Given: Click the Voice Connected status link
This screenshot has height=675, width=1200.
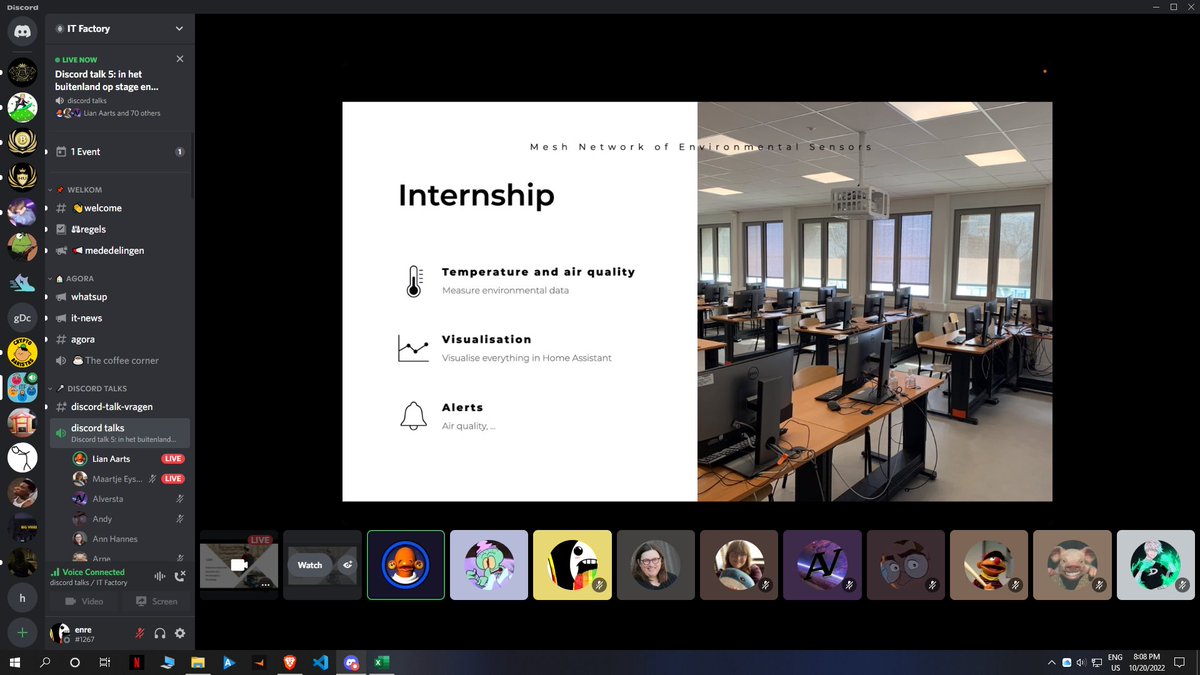Looking at the screenshot, I should point(94,572).
